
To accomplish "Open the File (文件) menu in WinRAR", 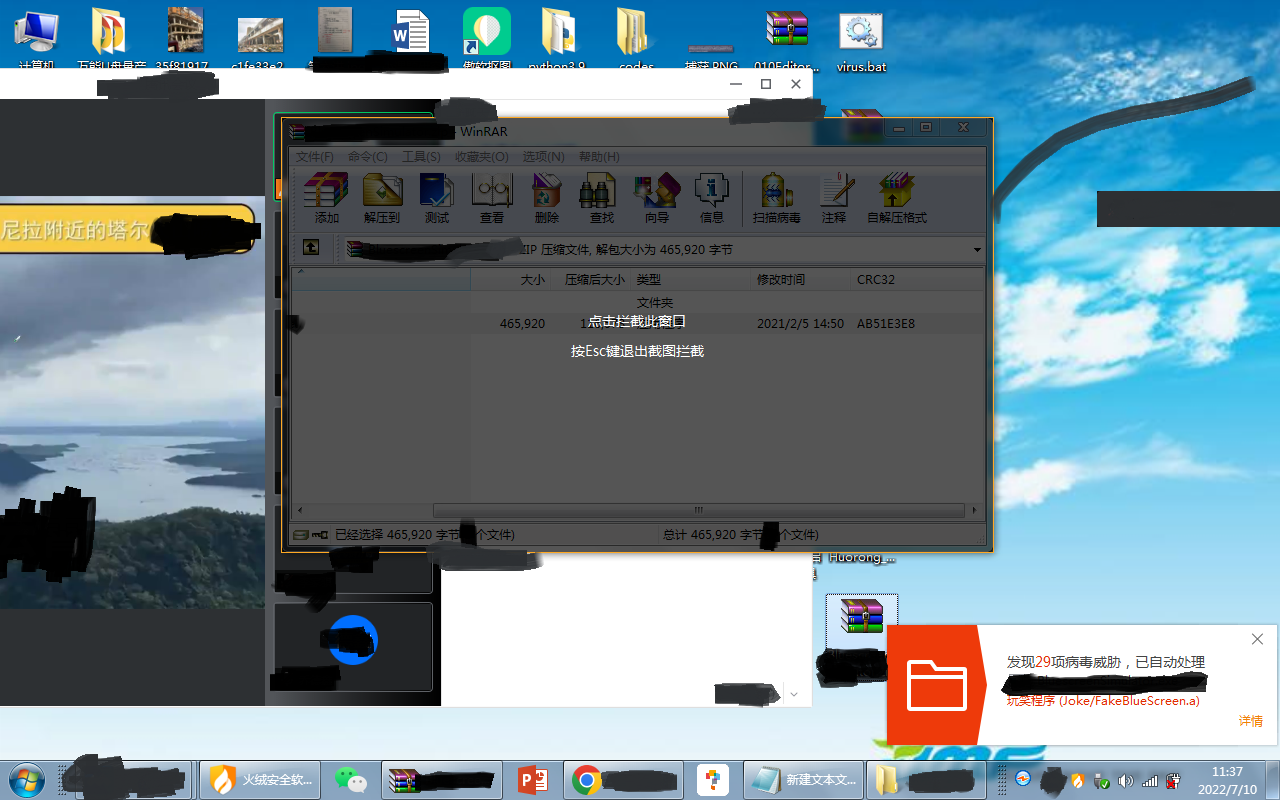I will coord(314,157).
